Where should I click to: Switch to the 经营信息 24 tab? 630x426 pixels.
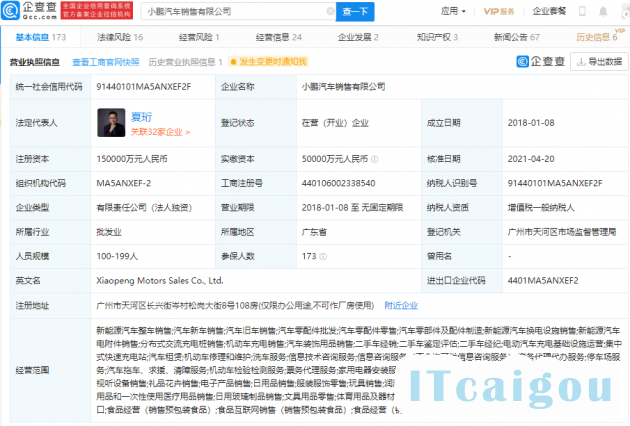(278, 37)
